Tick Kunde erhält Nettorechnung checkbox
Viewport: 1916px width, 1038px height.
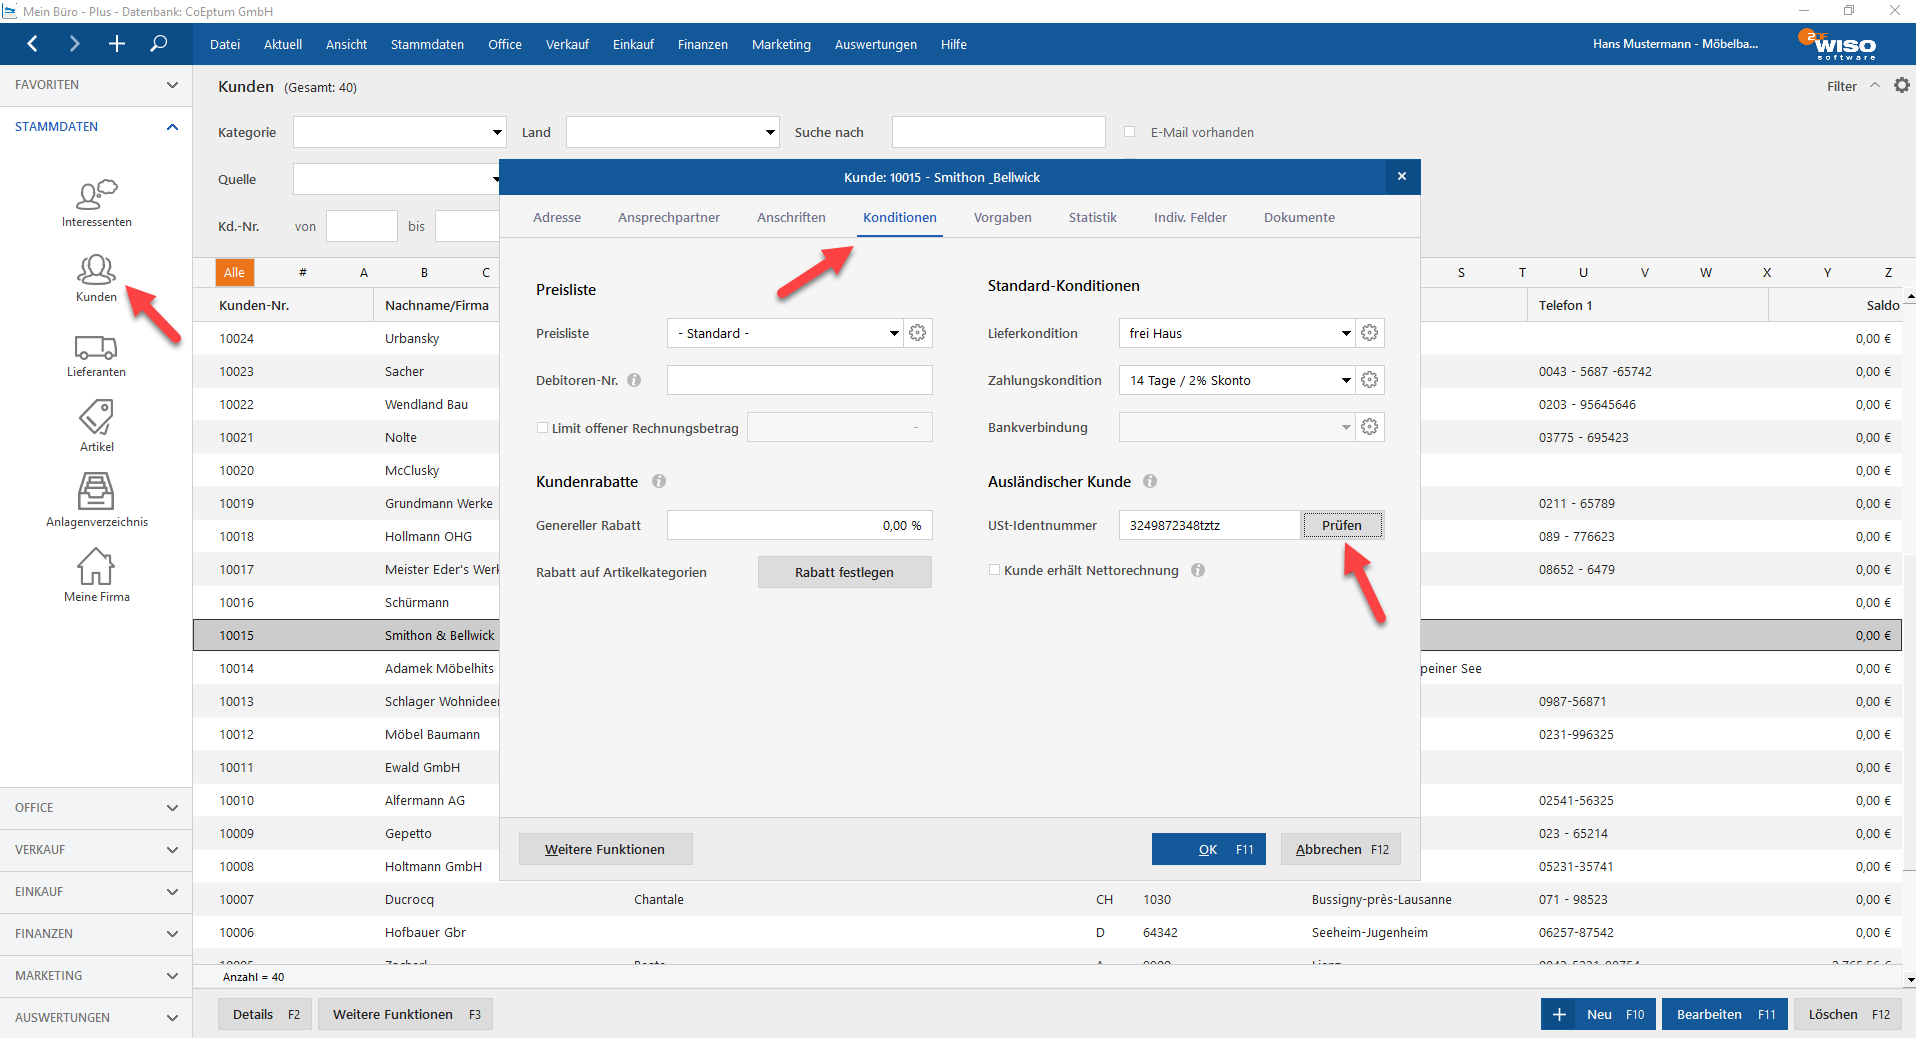[994, 570]
